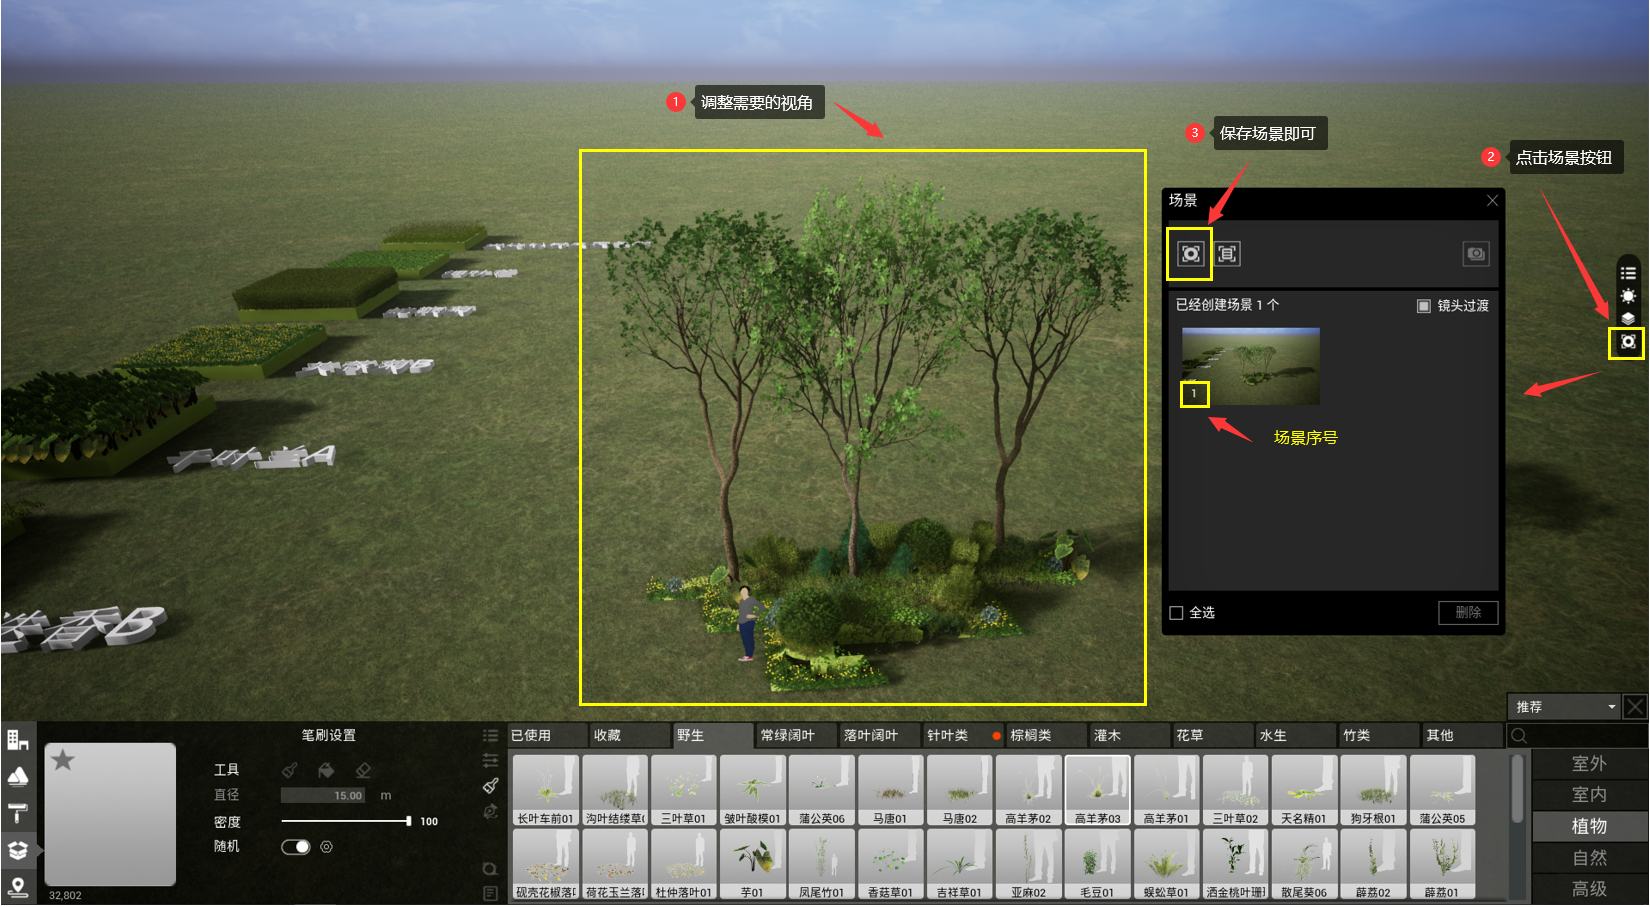Switch to the 其他 tab

point(1462,736)
